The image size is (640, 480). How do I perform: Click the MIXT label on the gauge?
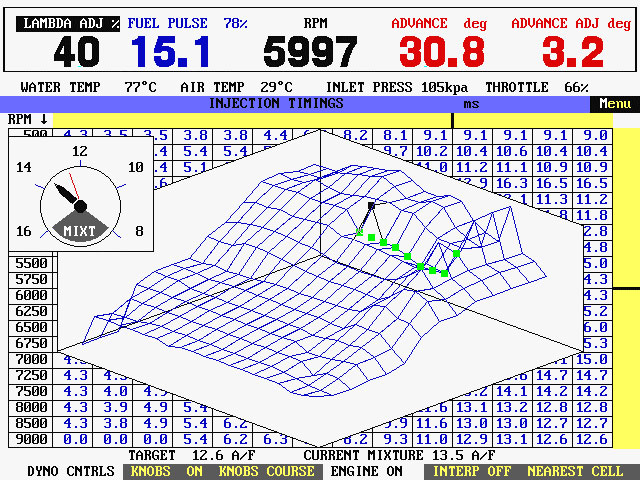coord(80,230)
